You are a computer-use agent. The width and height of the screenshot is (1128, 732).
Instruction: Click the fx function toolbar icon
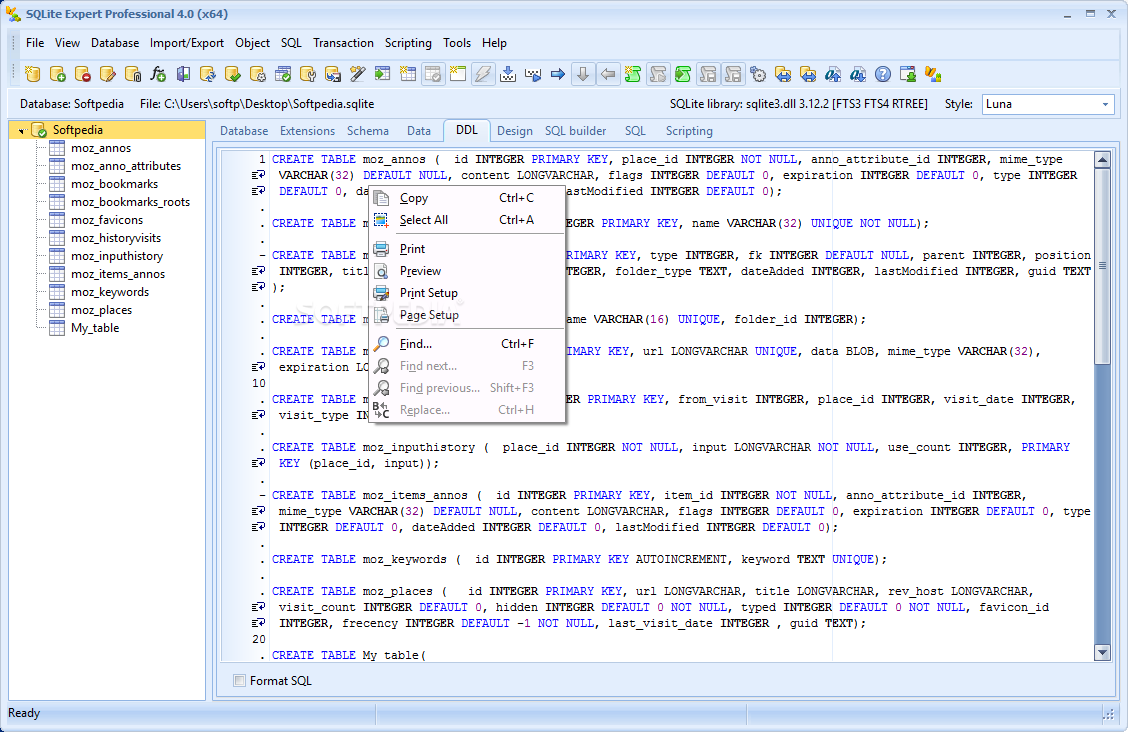[158, 74]
